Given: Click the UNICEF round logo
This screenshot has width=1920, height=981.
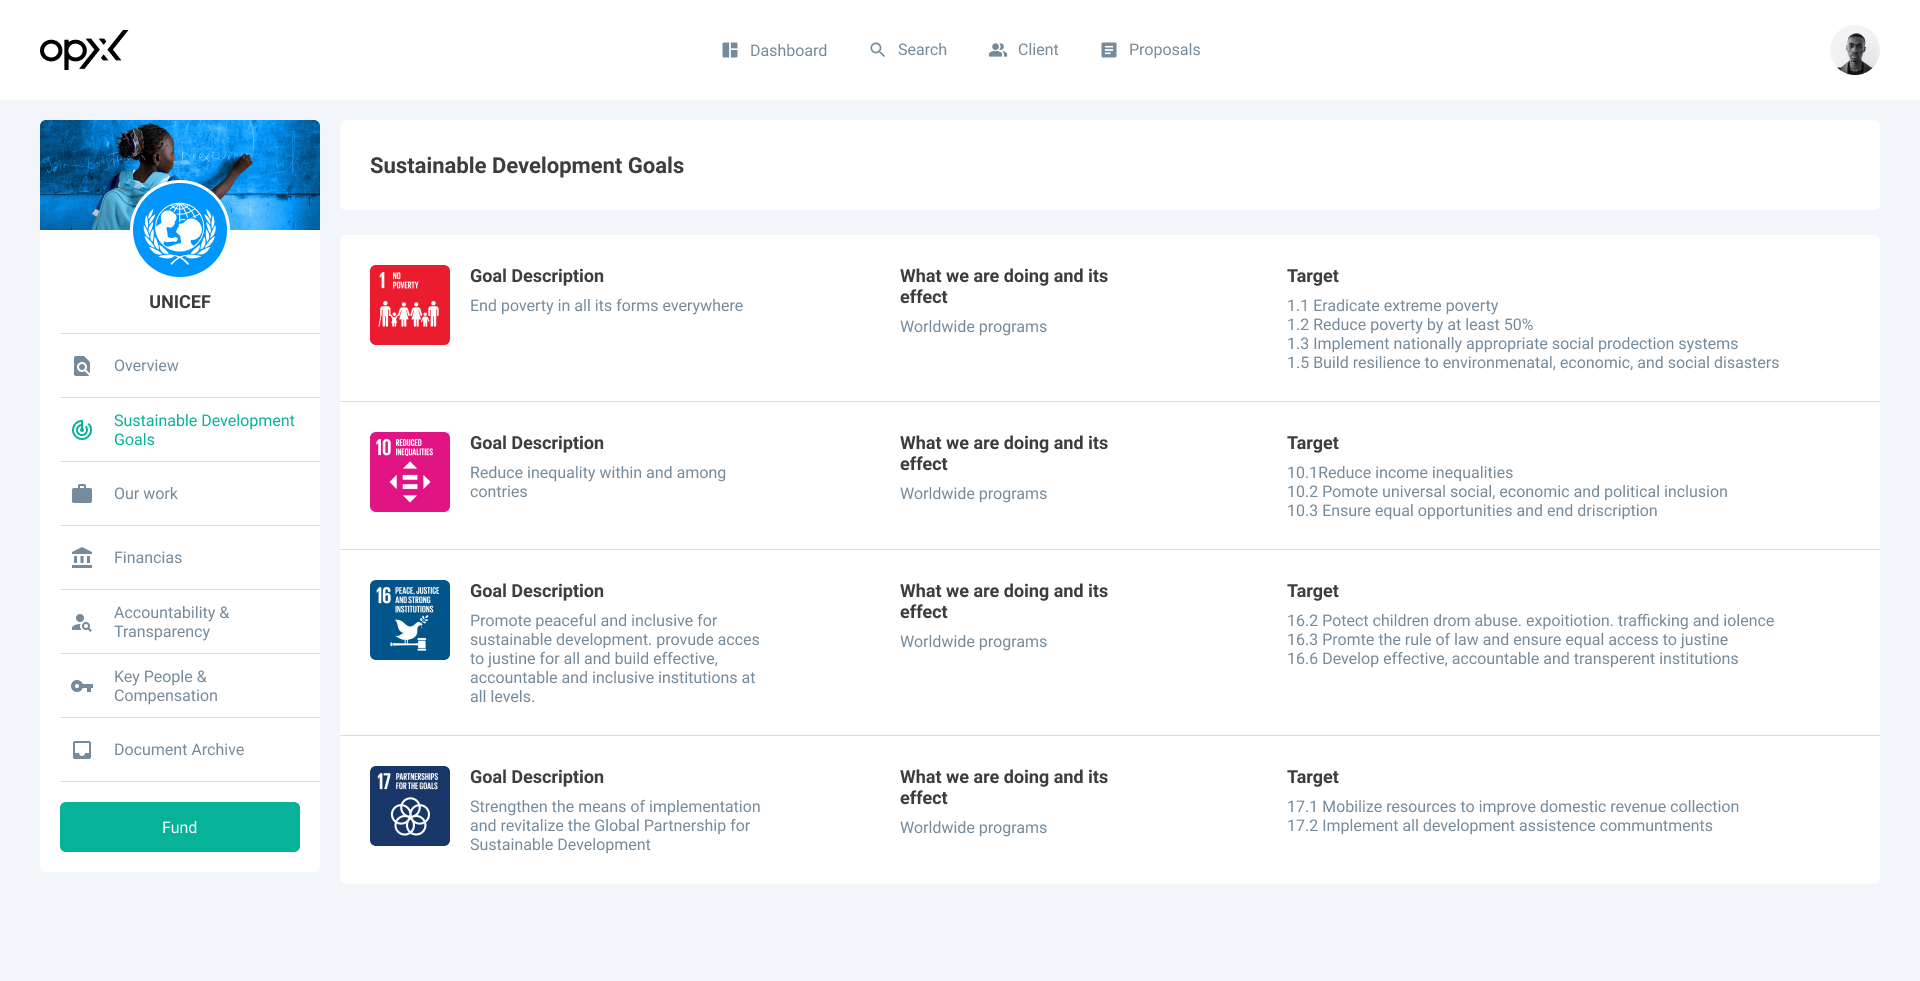Looking at the screenshot, I should coord(180,230).
